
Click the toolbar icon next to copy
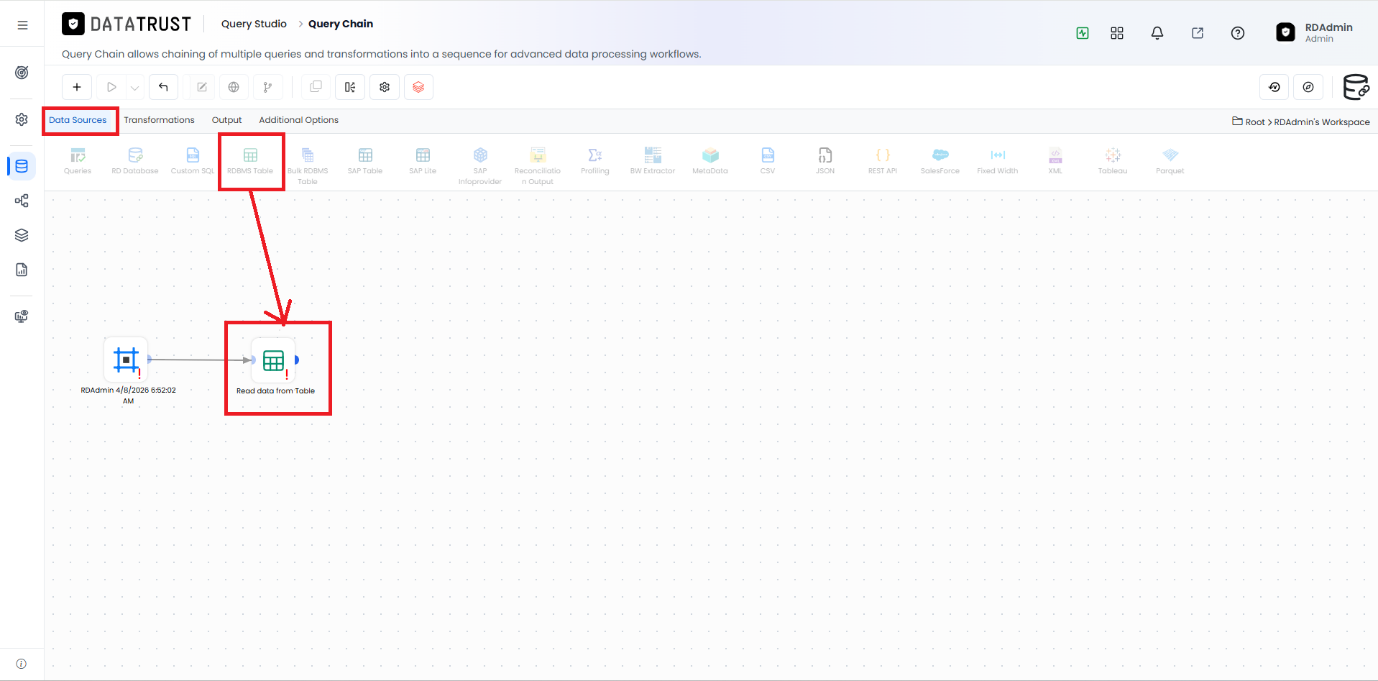(350, 87)
